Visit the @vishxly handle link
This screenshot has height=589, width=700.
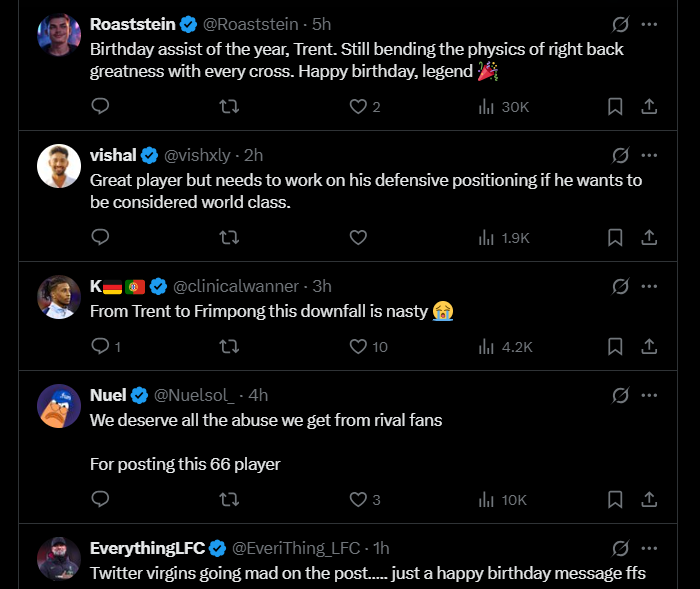pos(199,155)
